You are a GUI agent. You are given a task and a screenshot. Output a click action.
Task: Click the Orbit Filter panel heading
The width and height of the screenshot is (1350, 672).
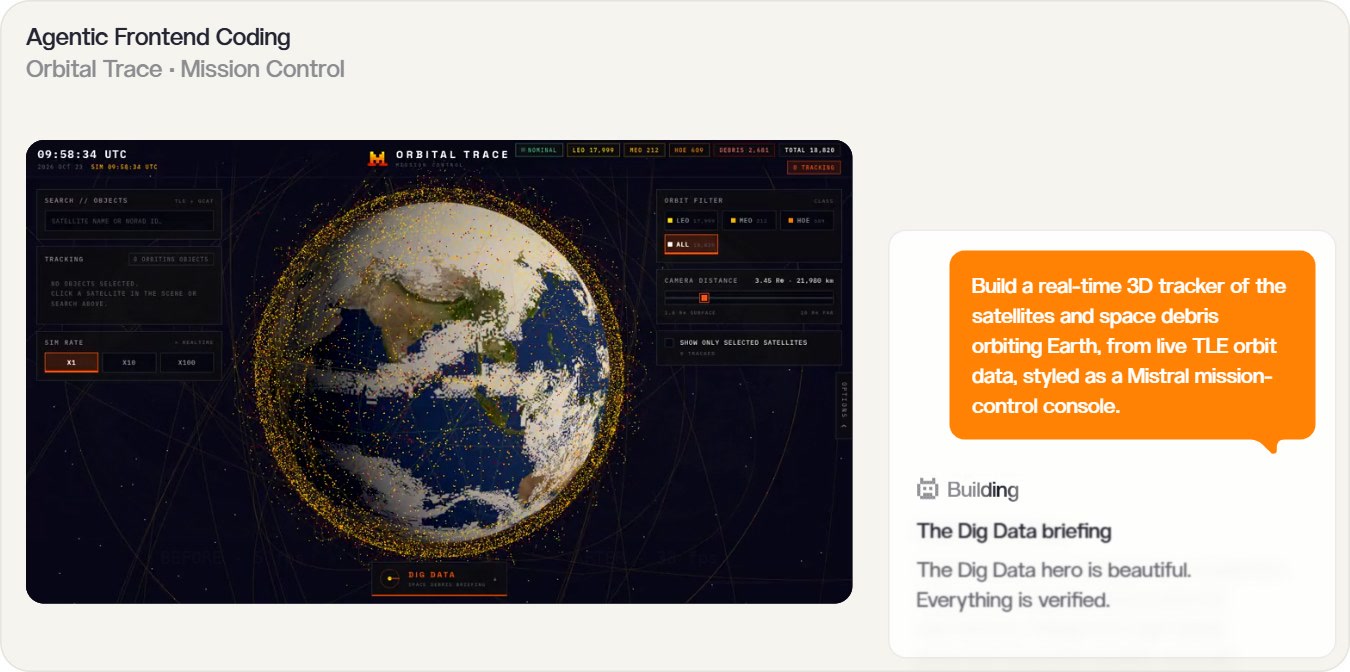tap(693, 200)
